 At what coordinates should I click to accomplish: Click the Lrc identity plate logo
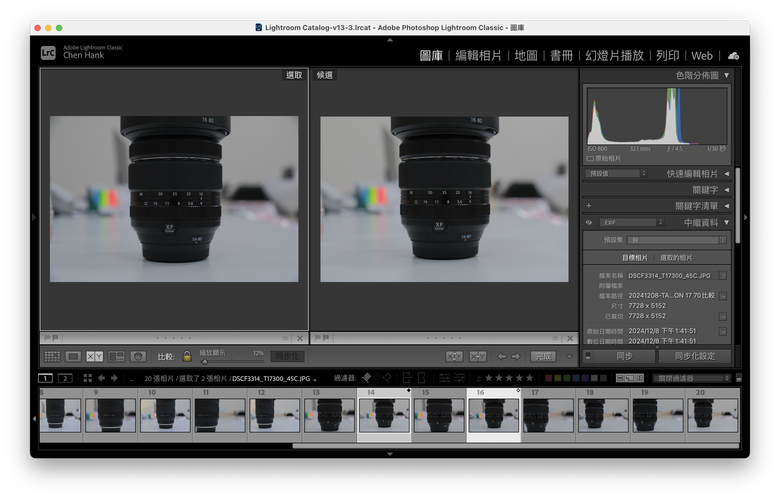(48, 52)
